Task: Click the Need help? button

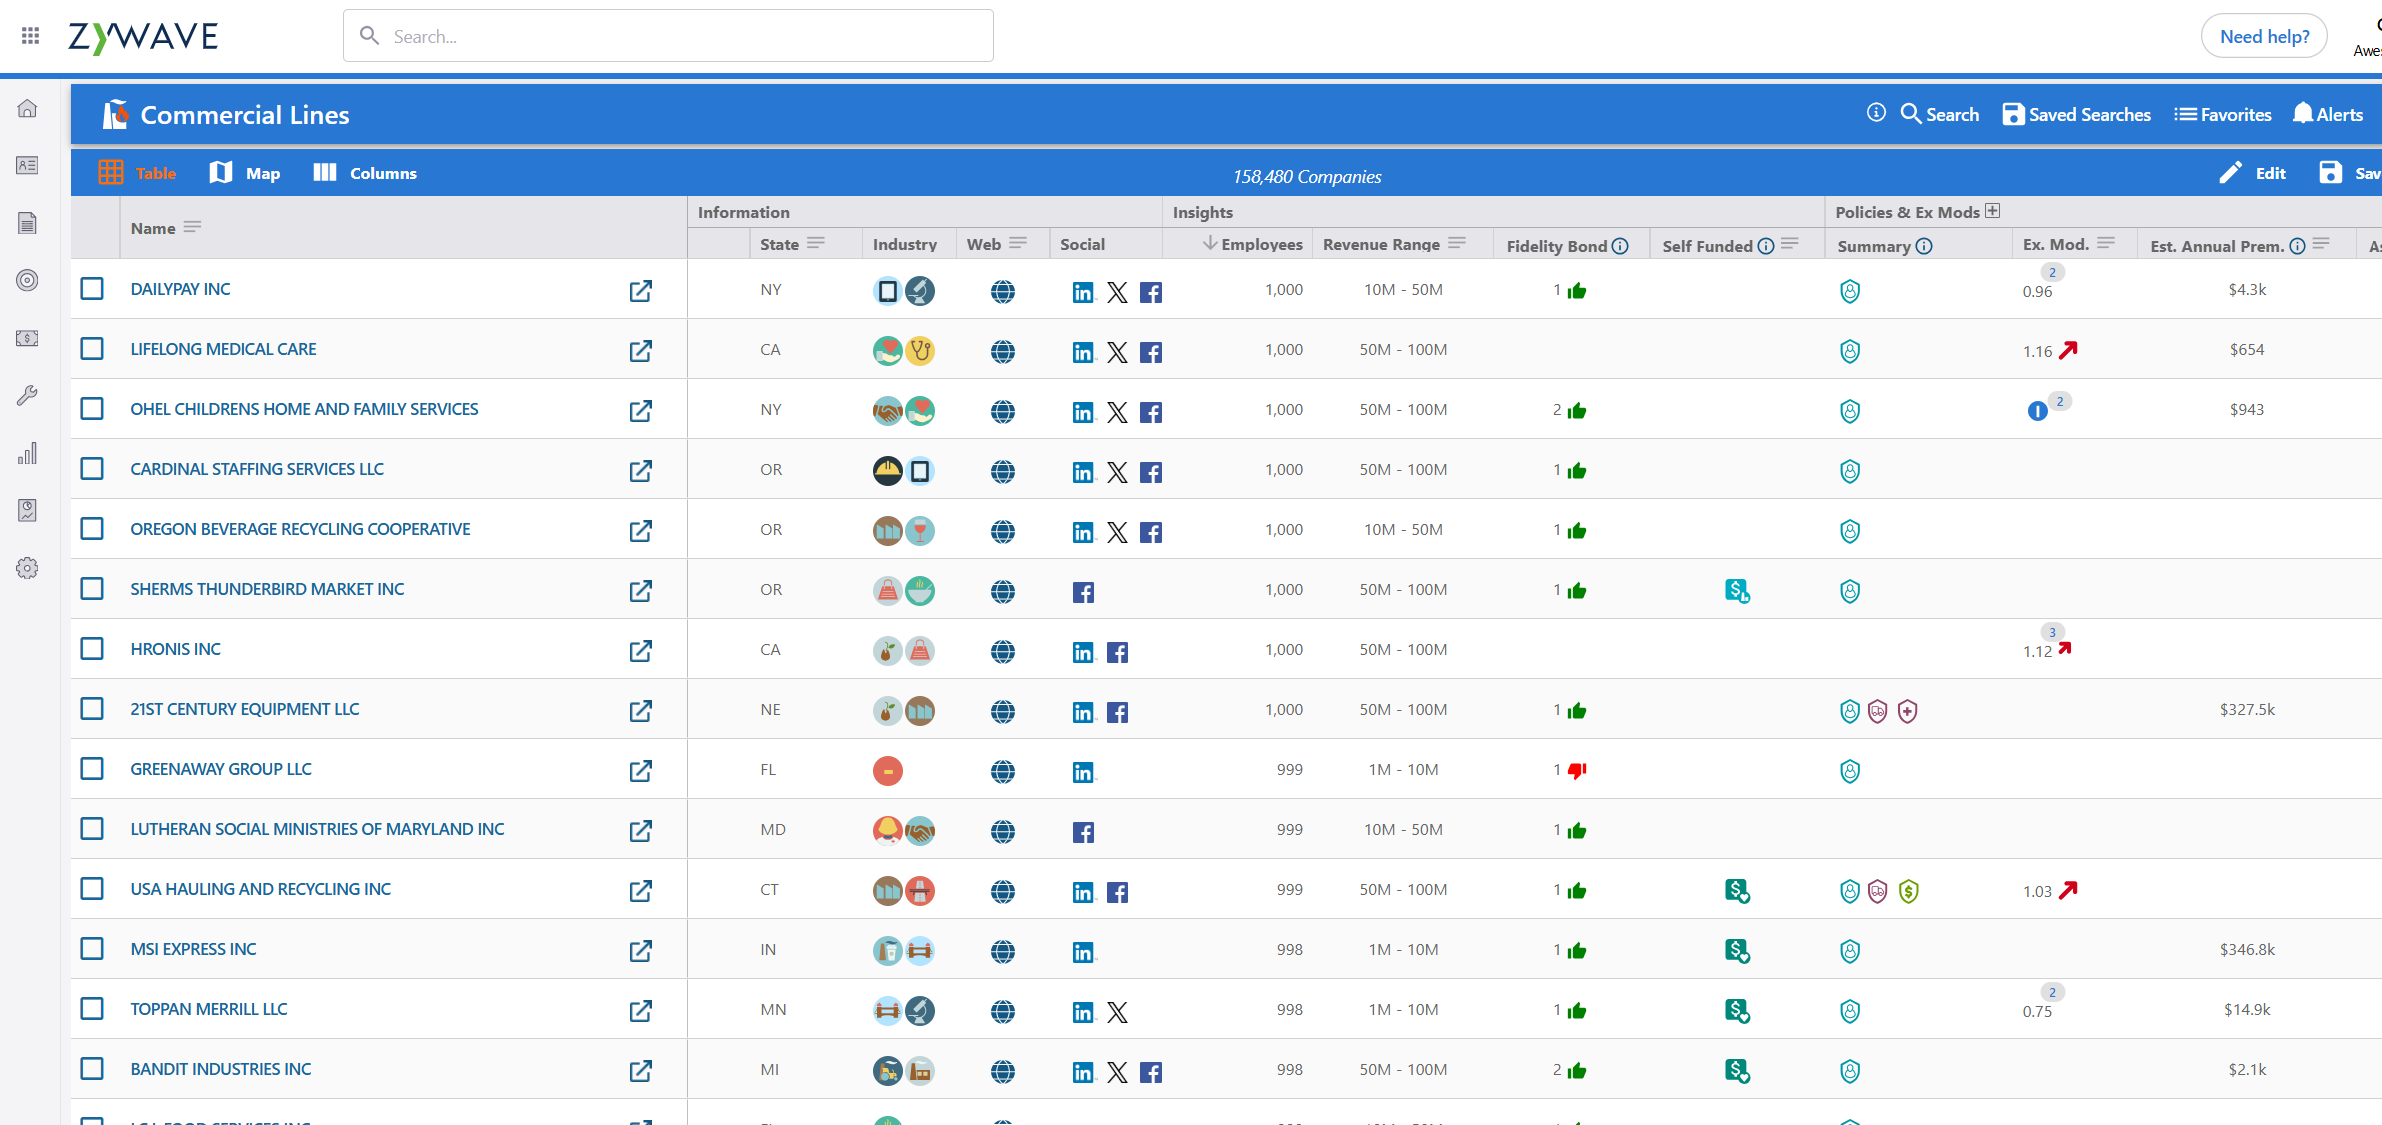Action: [x=2264, y=36]
